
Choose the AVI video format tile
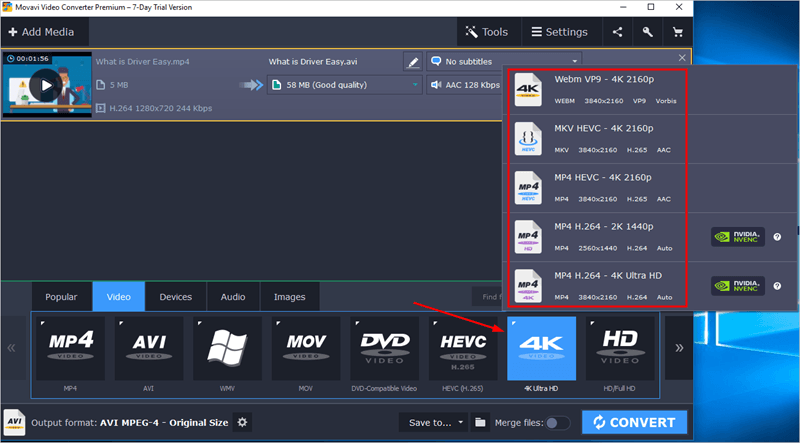(x=149, y=349)
